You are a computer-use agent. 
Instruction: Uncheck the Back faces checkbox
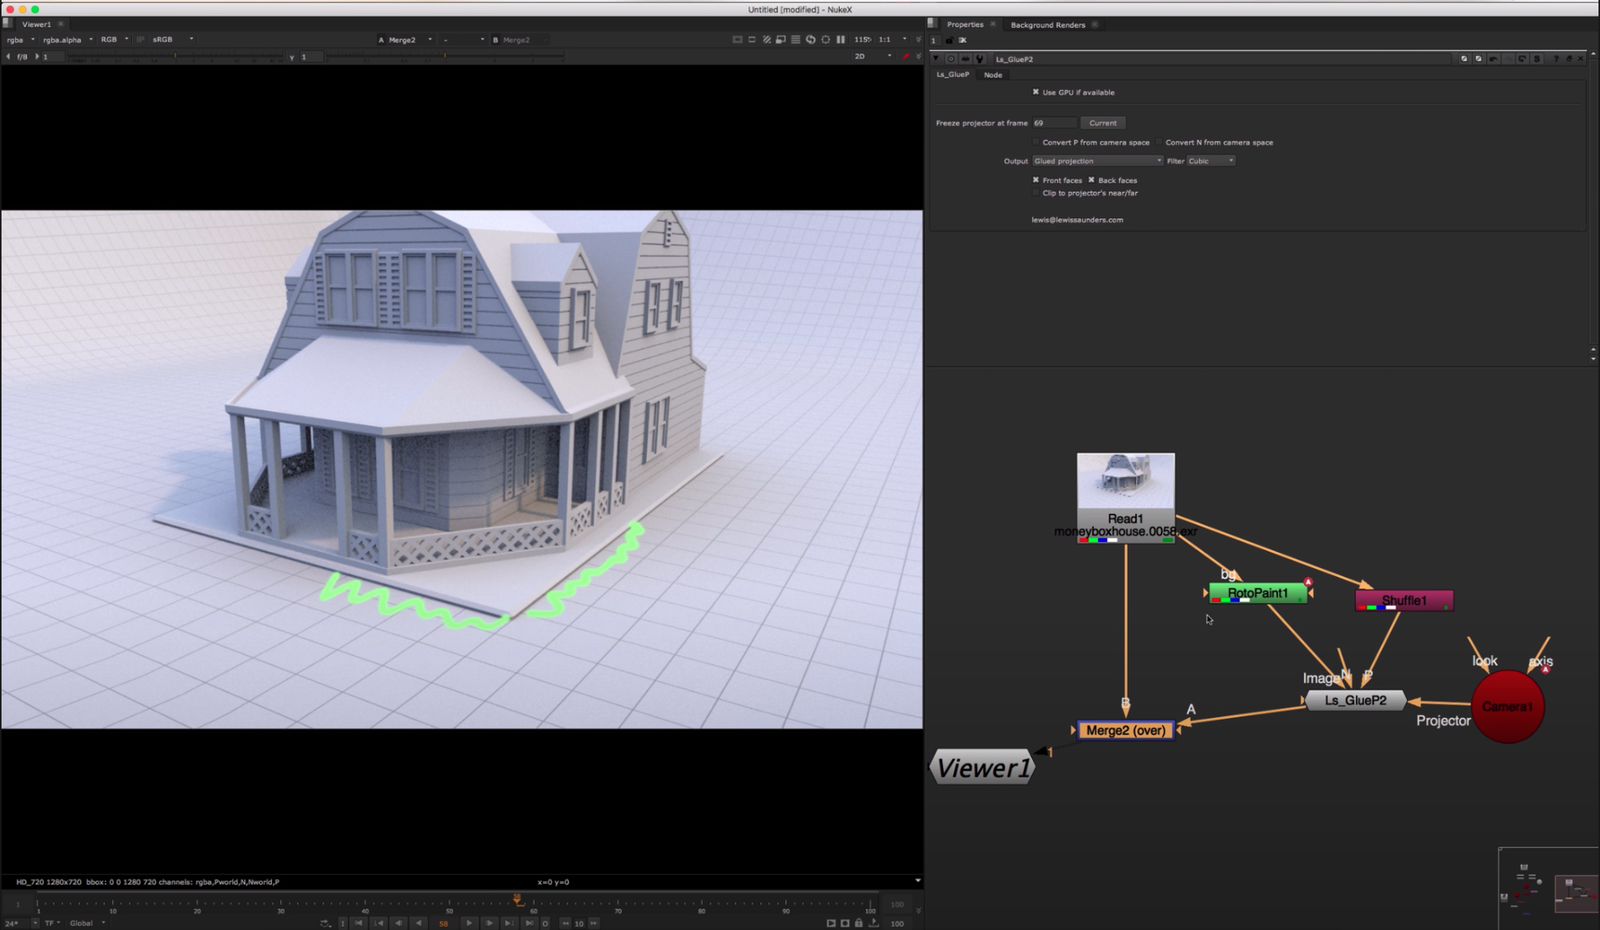click(1091, 180)
